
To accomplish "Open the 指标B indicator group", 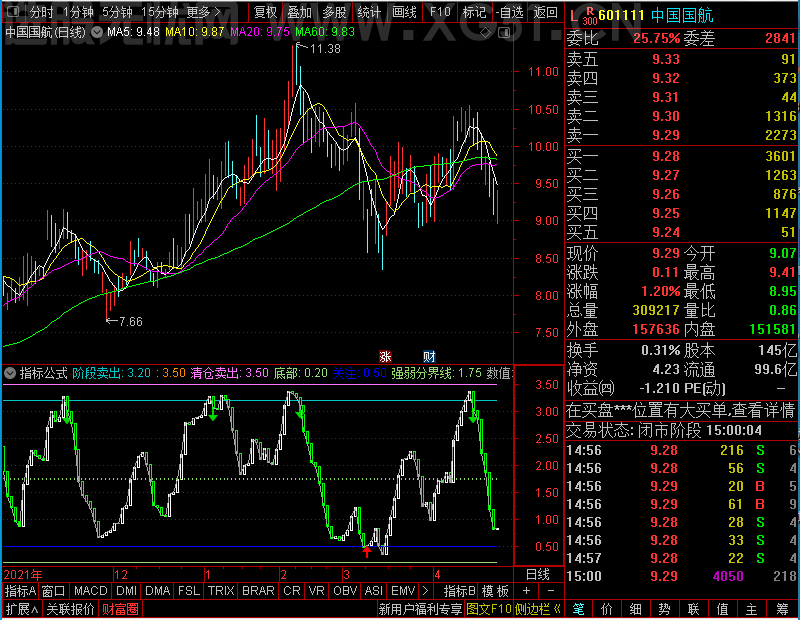I will tap(460, 591).
